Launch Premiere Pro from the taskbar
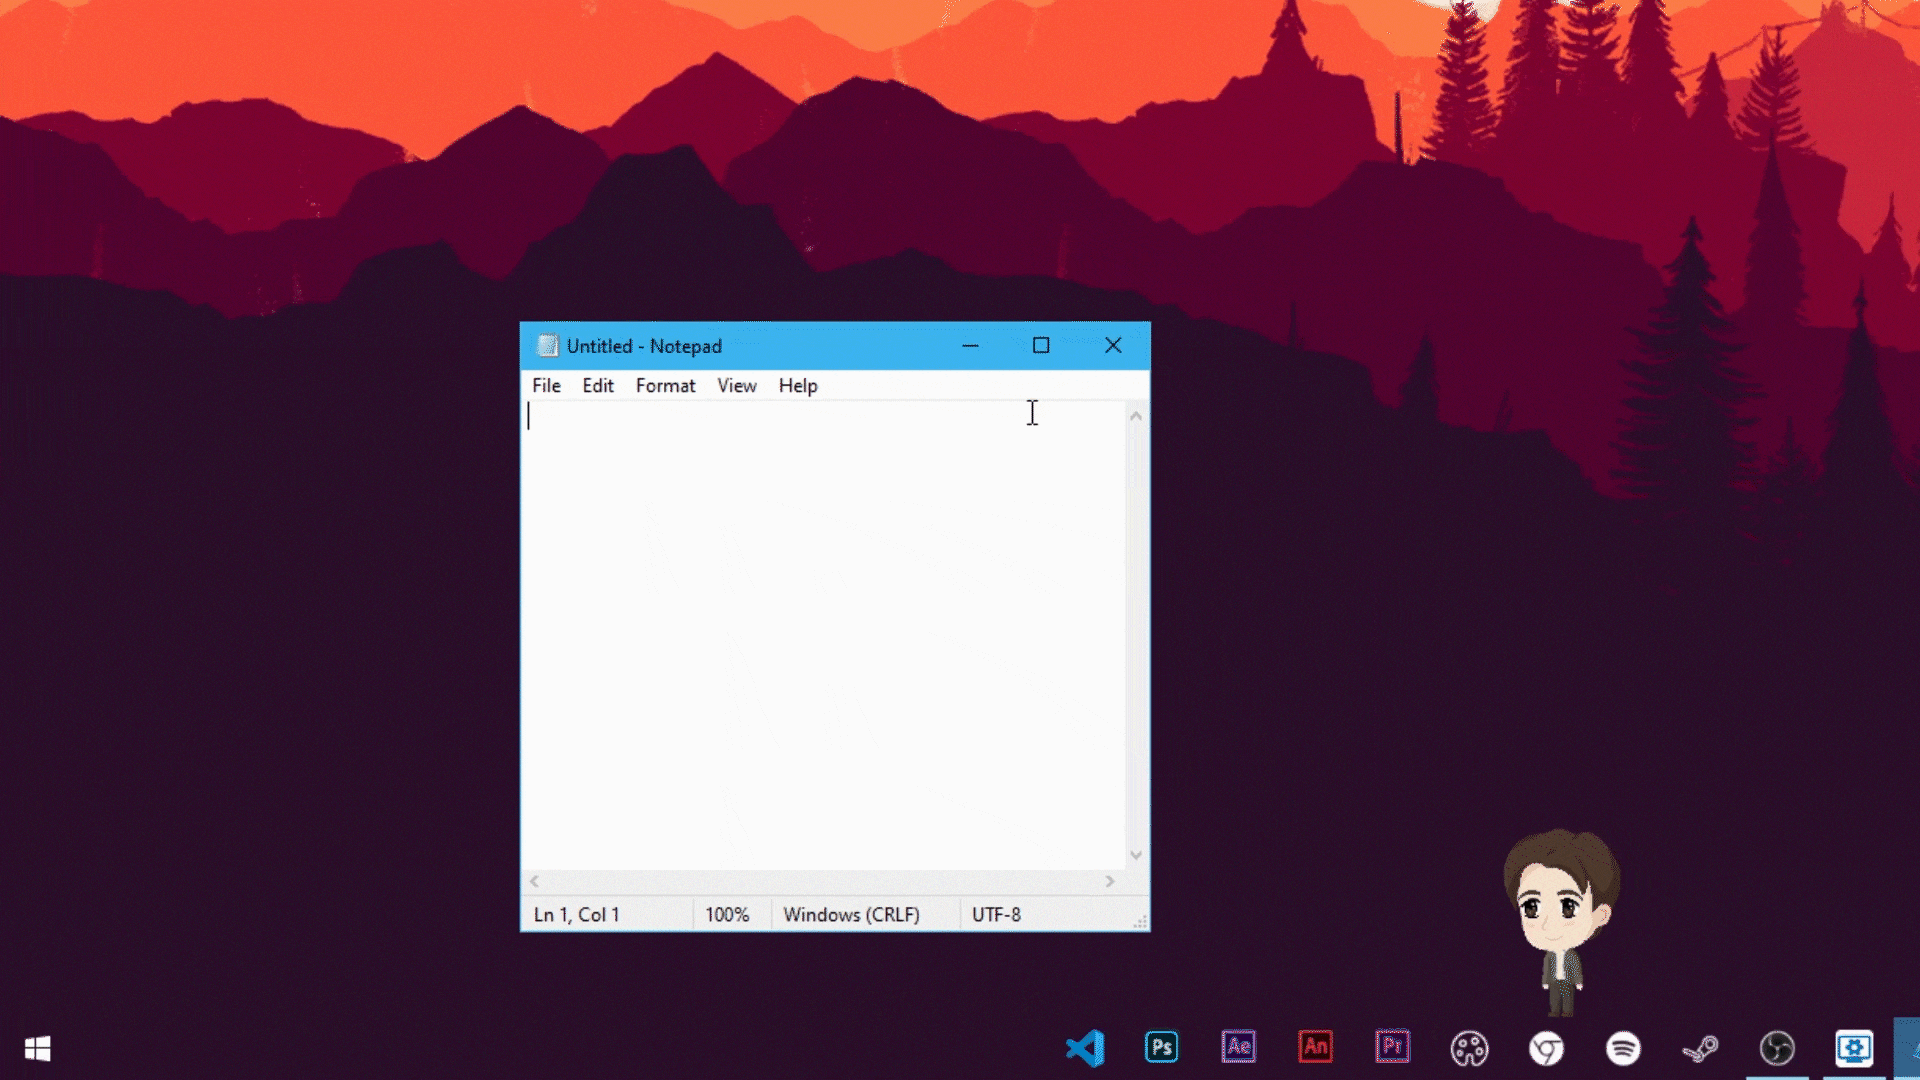The width and height of the screenshot is (1920, 1080). pos(1392,1047)
